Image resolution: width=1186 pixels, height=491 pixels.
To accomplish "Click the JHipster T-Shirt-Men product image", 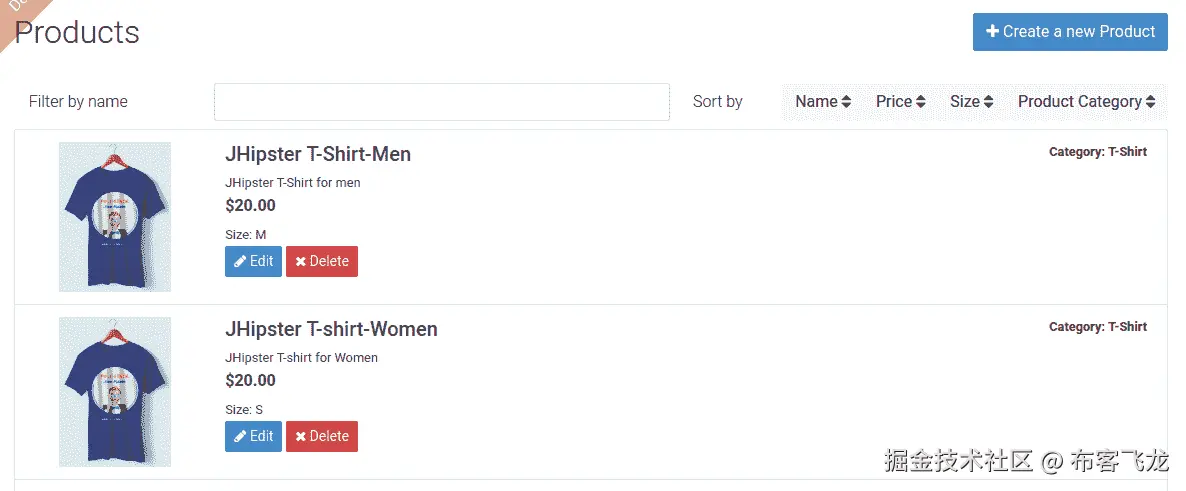I will pos(115,217).
